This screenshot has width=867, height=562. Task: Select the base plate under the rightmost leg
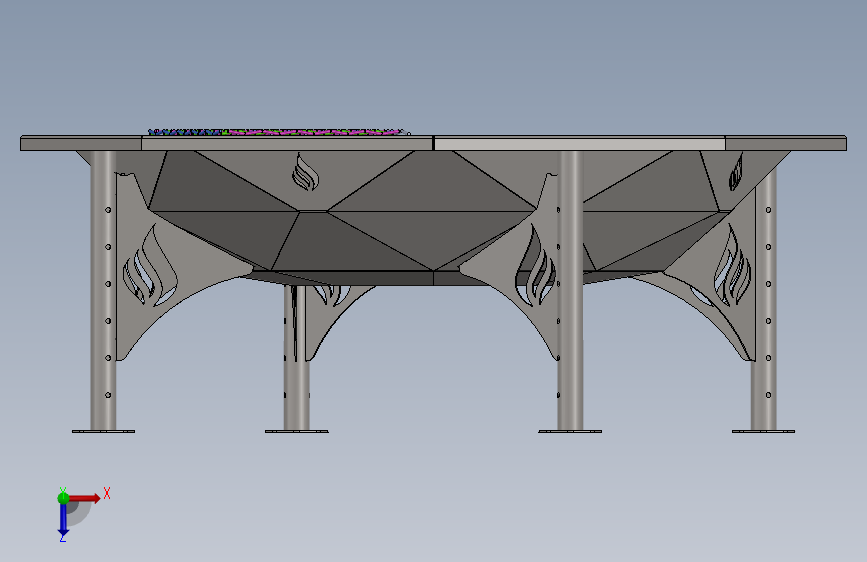[763, 431]
